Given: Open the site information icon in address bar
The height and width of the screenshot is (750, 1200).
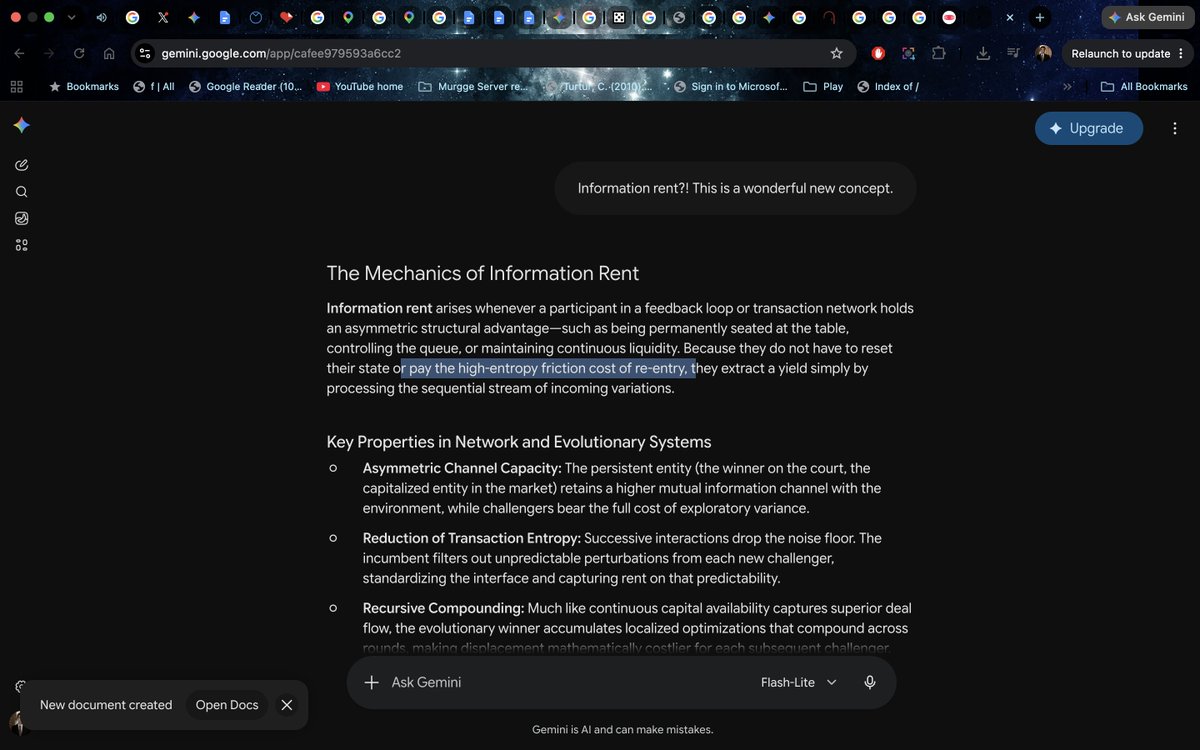Looking at the screenshot, I should point(145,53).
